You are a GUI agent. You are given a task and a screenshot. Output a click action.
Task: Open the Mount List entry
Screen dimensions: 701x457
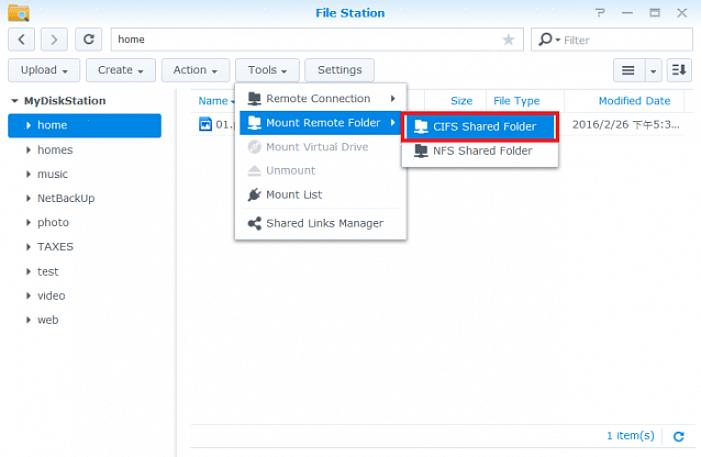pyautogui.click(x=321, y=195)
